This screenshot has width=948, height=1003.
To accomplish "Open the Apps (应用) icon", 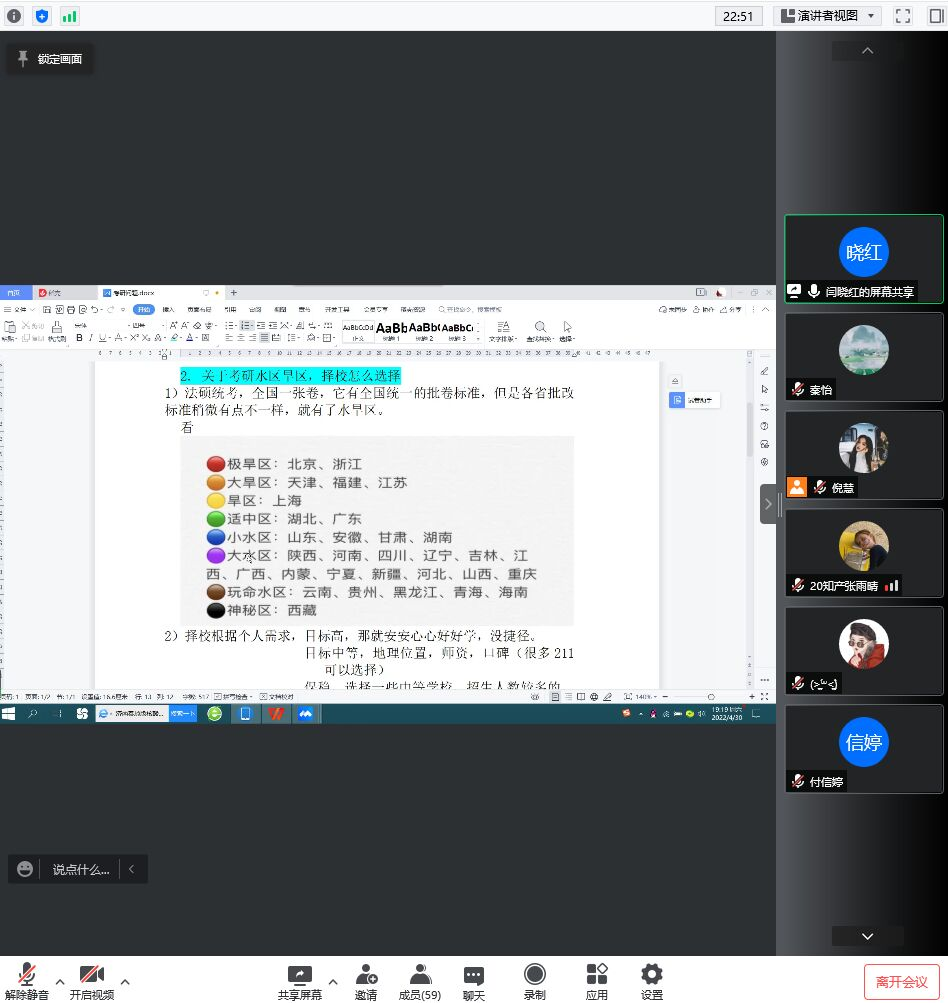I will pyautogui.click(x=597, y=981).
